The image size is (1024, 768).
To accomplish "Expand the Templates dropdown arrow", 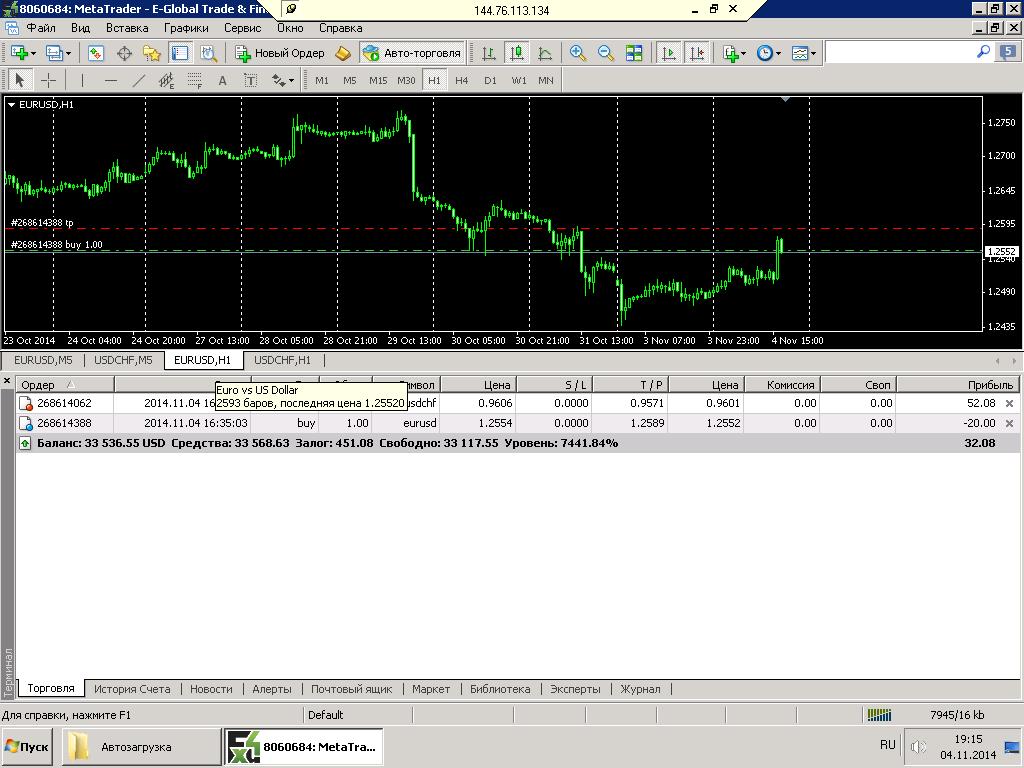I will tap(814, 54).
